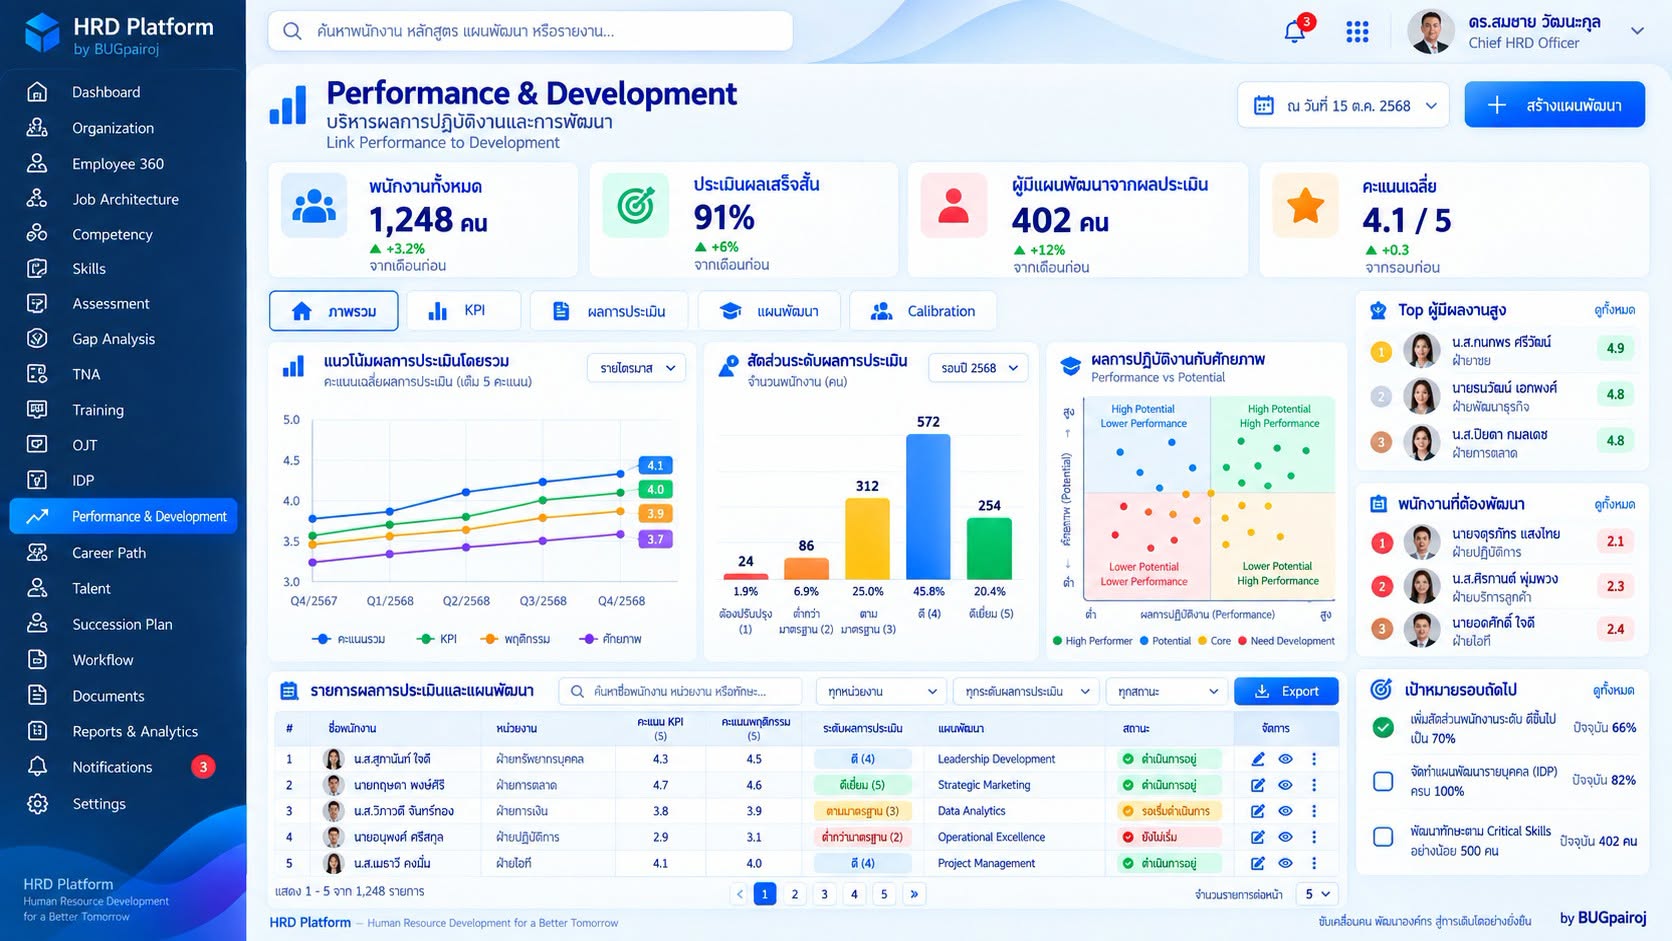This screenshot has width=1672, height=941.
Task: Click the Competency sidebar icon
Action: point(37,233)
